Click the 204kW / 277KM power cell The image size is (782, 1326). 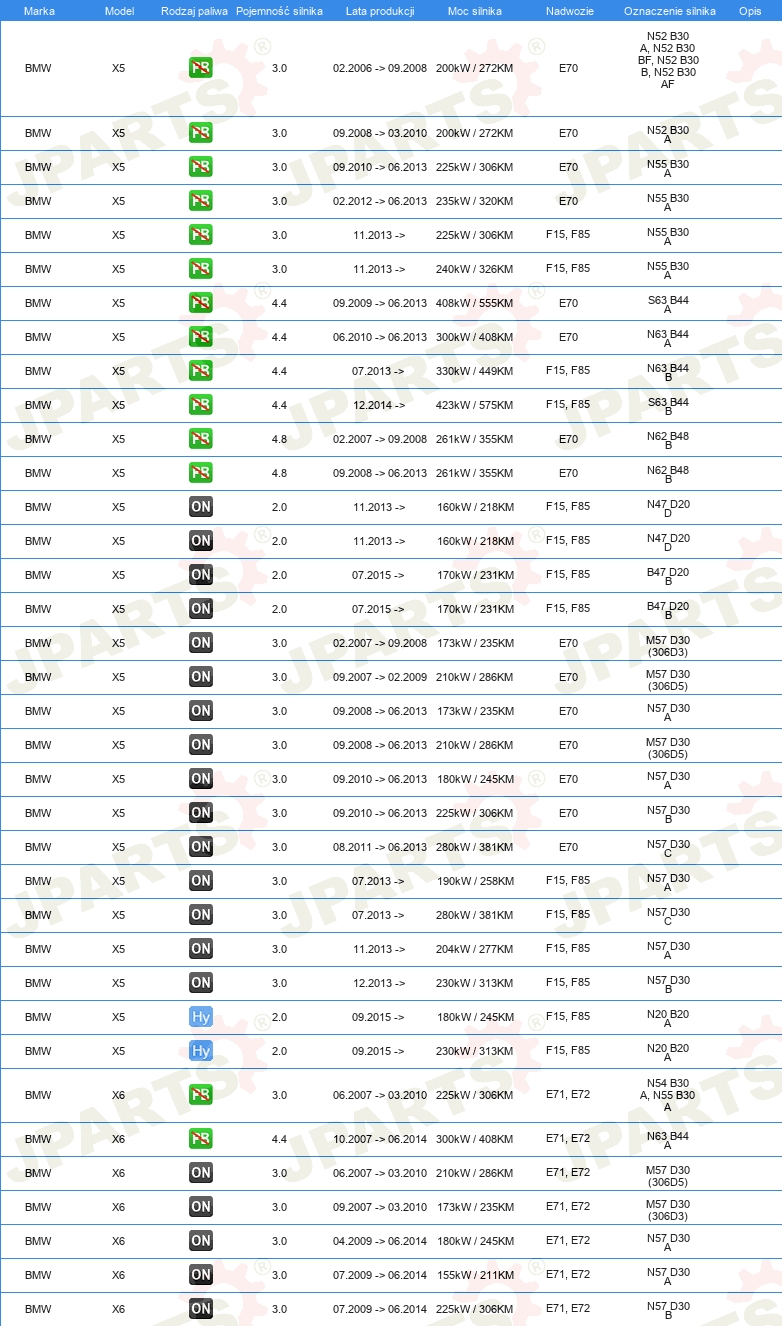point(474,949)
